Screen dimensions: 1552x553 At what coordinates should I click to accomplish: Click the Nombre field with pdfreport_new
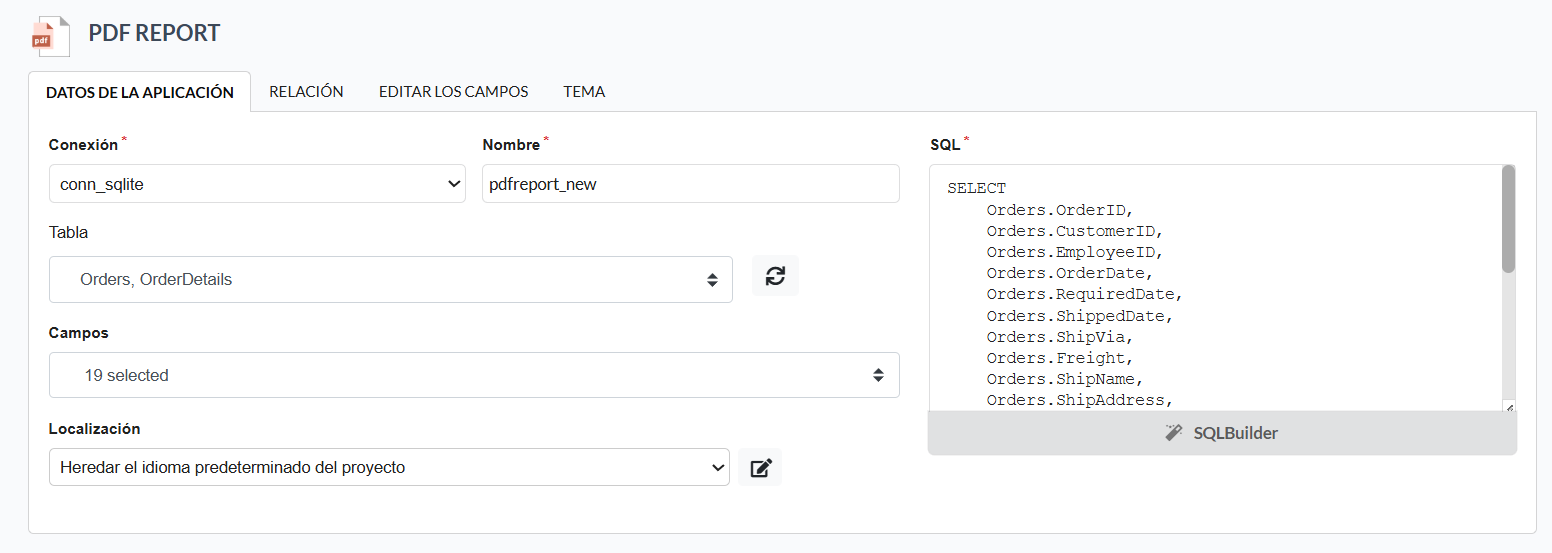coord(691,184)
